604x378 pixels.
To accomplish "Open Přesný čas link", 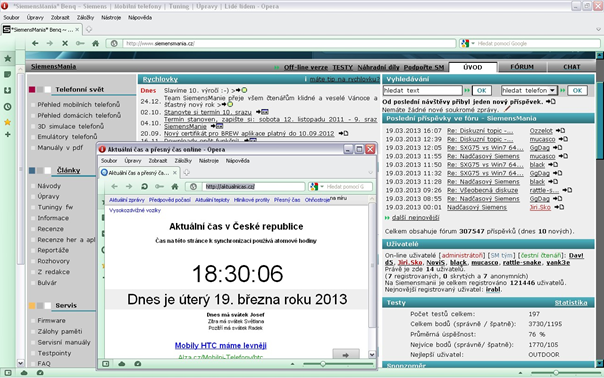I will pyautogui.click(x=287, y=200).
